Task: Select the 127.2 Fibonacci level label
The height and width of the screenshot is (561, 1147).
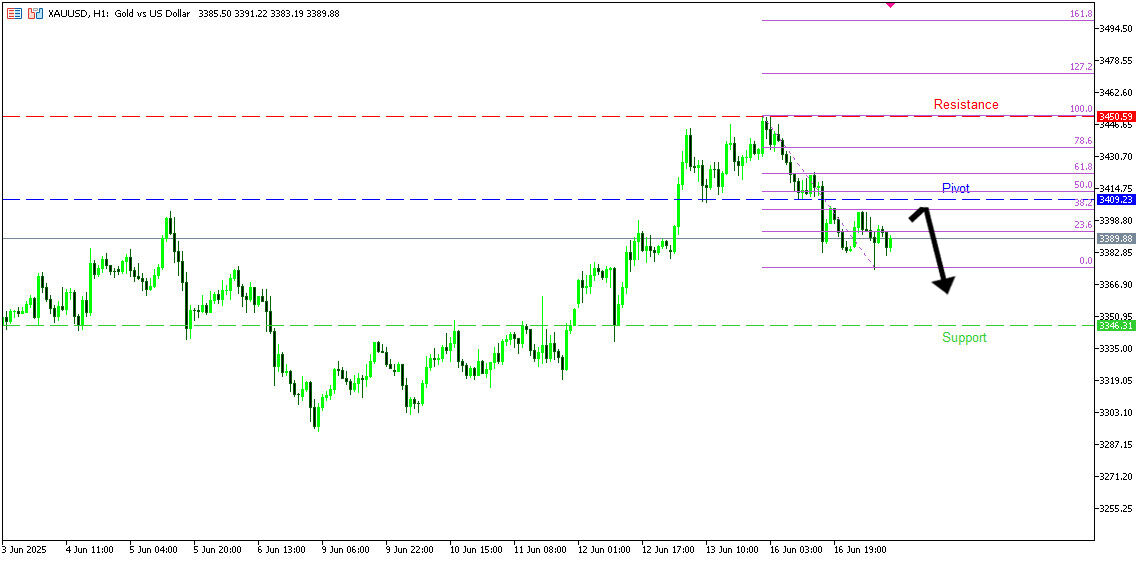Action: coord(1080,67)
